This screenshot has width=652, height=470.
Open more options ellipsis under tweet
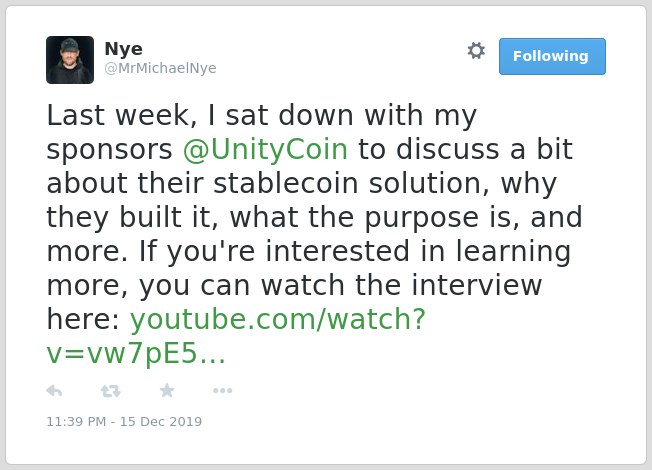(222, 391)
